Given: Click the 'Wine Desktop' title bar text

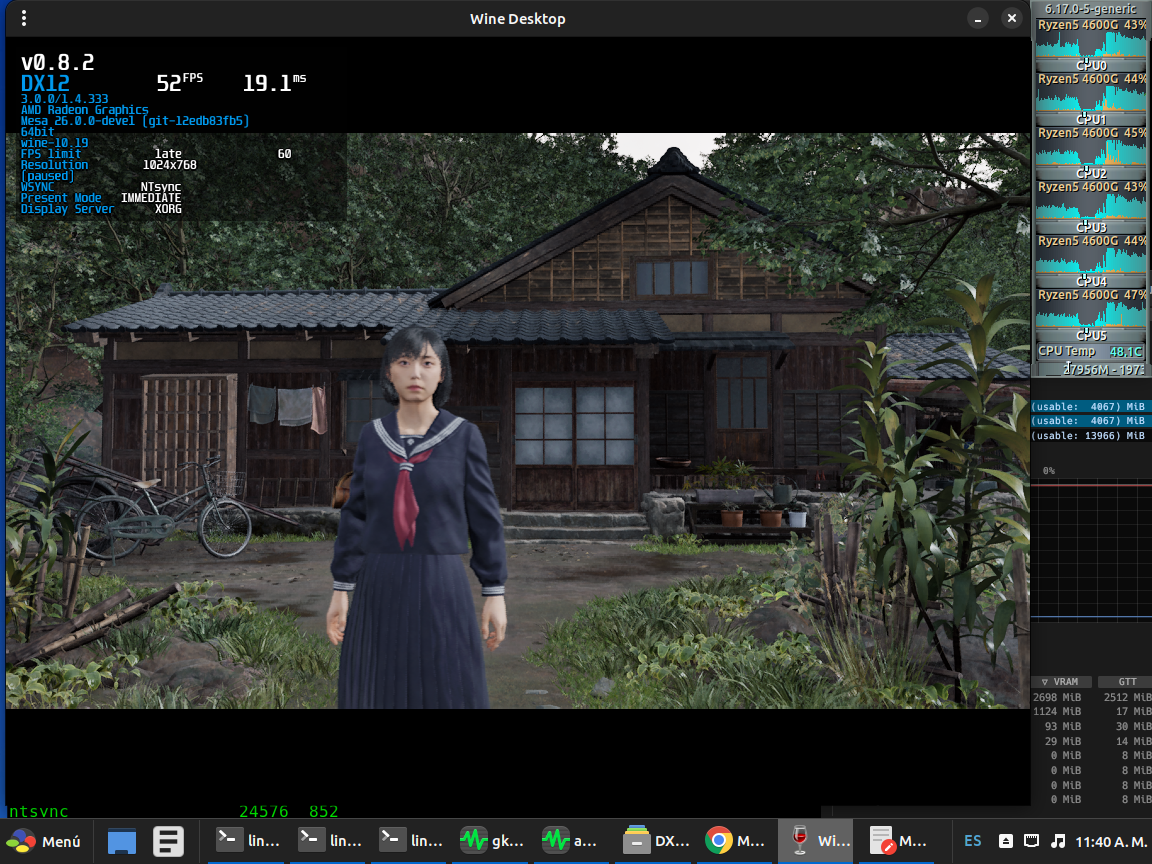Looking at the screenshot, I should pyautogui.click(x=517, y=19).
